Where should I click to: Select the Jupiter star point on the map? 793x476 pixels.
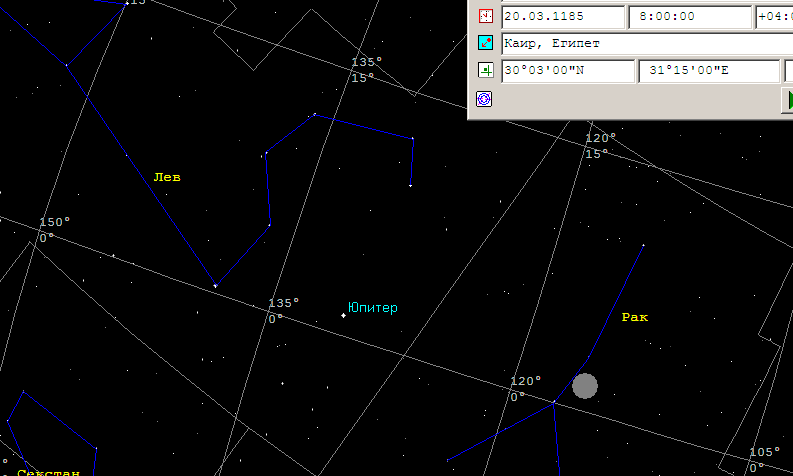coord(343,316)
